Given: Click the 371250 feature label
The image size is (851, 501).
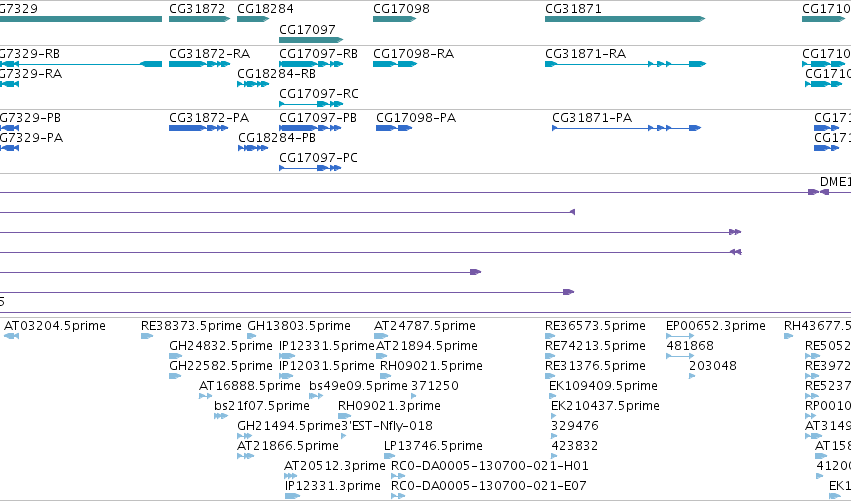Looking at the screenshot, I should click(x=435, y=386).
